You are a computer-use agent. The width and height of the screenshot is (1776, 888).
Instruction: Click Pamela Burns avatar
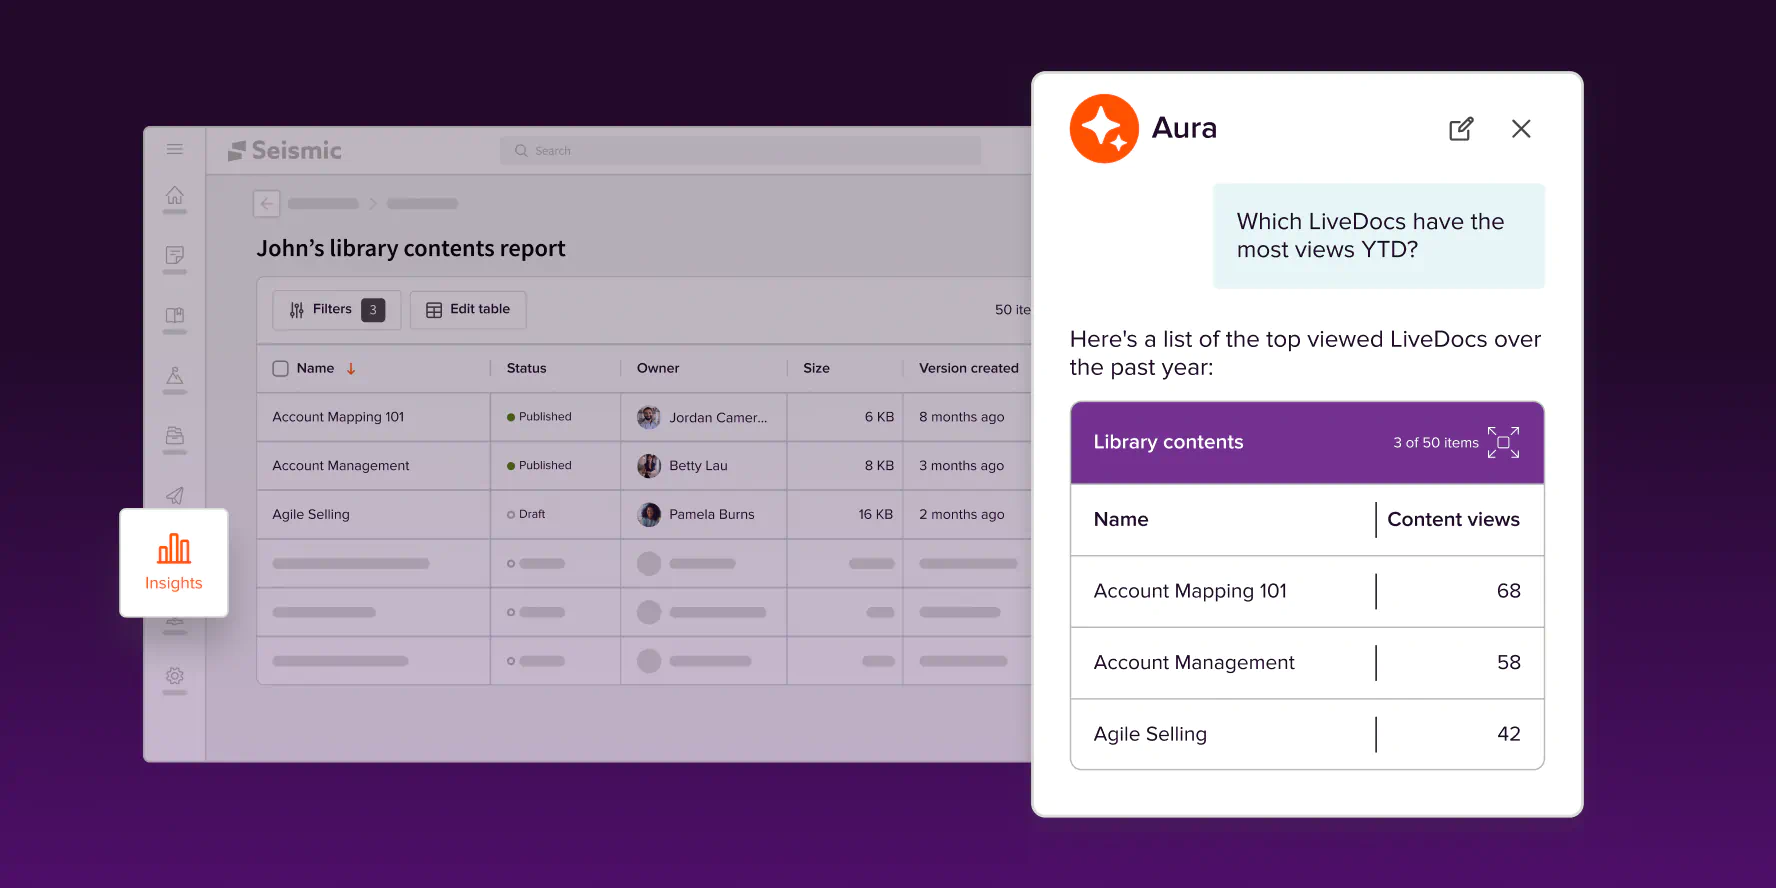pos(649,515)
